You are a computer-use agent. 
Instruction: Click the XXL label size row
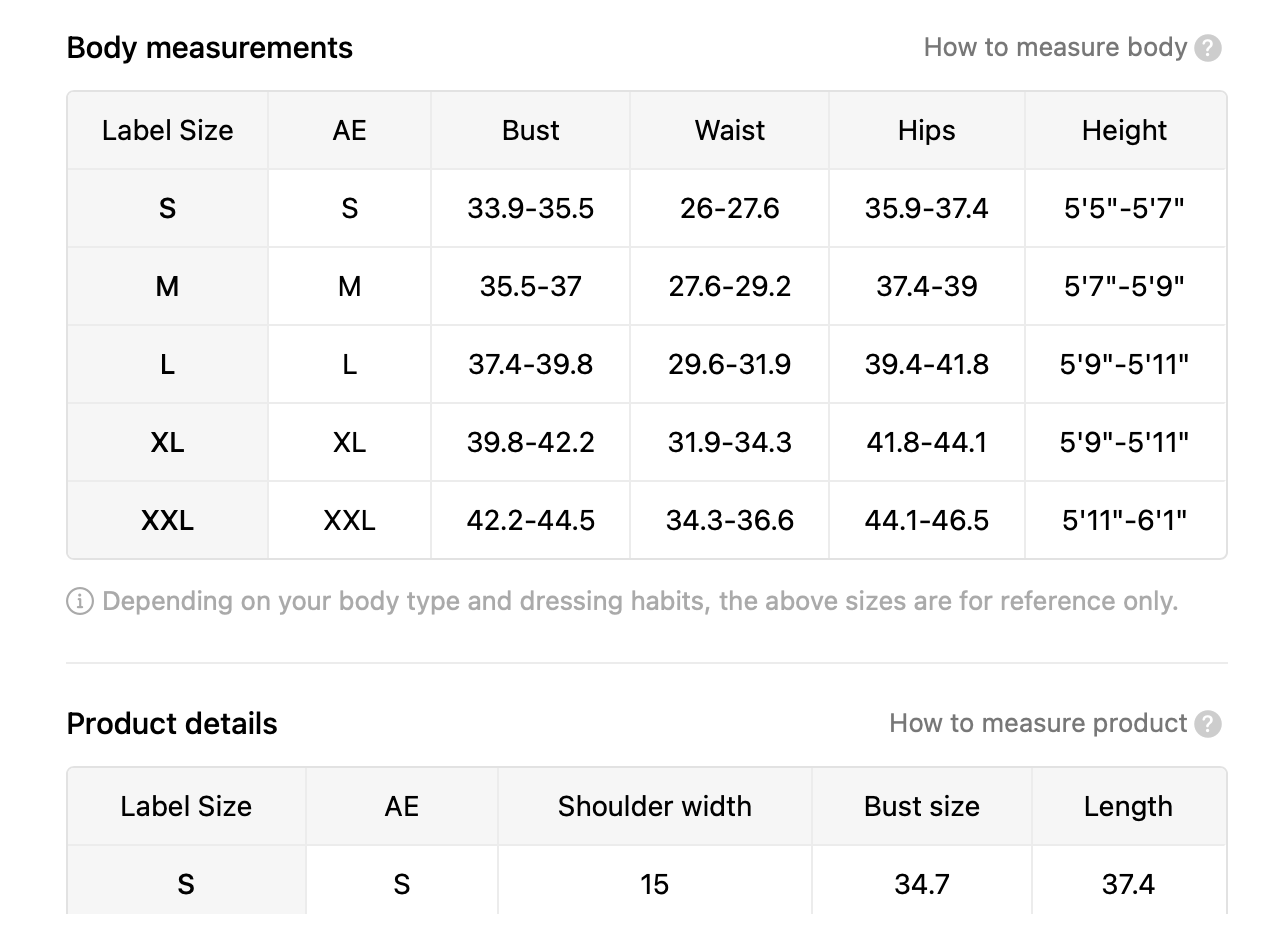(647, 520)
